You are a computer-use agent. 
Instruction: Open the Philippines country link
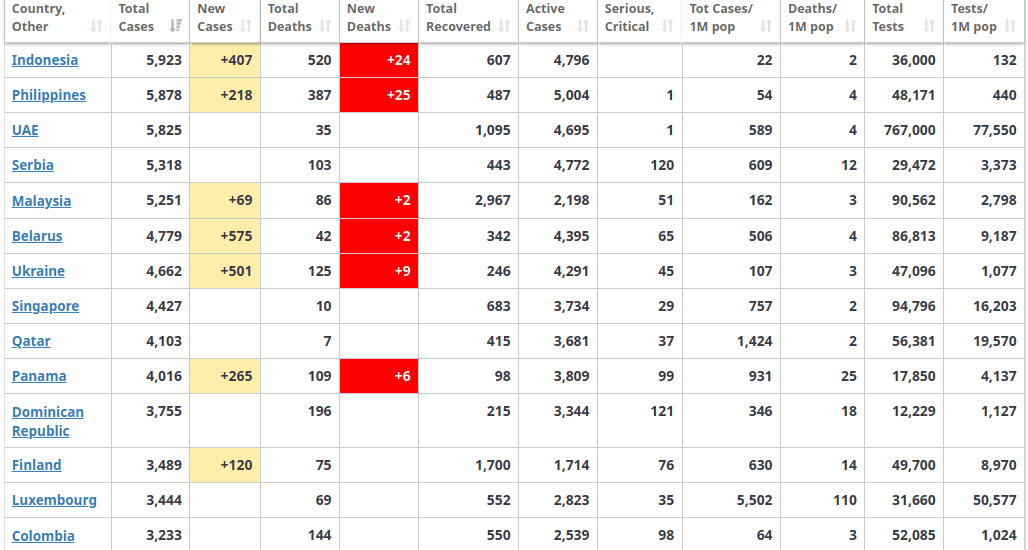[x=49, y=95]
